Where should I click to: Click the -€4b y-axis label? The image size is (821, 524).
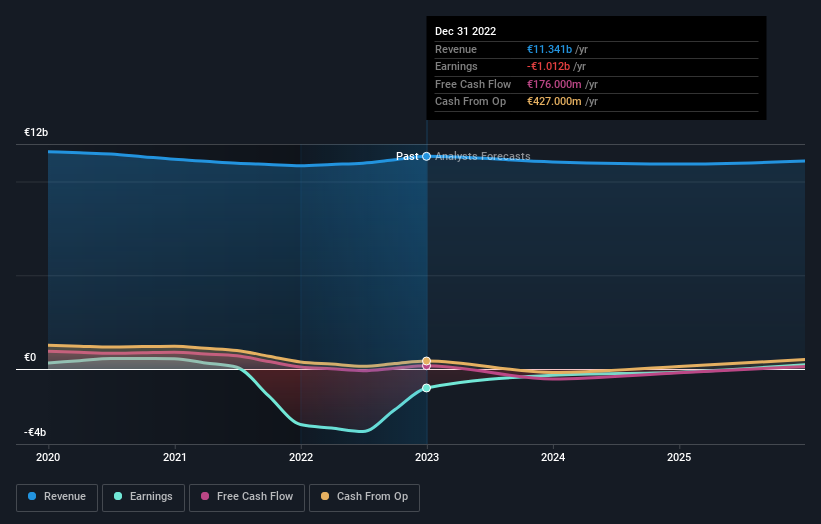35,432
